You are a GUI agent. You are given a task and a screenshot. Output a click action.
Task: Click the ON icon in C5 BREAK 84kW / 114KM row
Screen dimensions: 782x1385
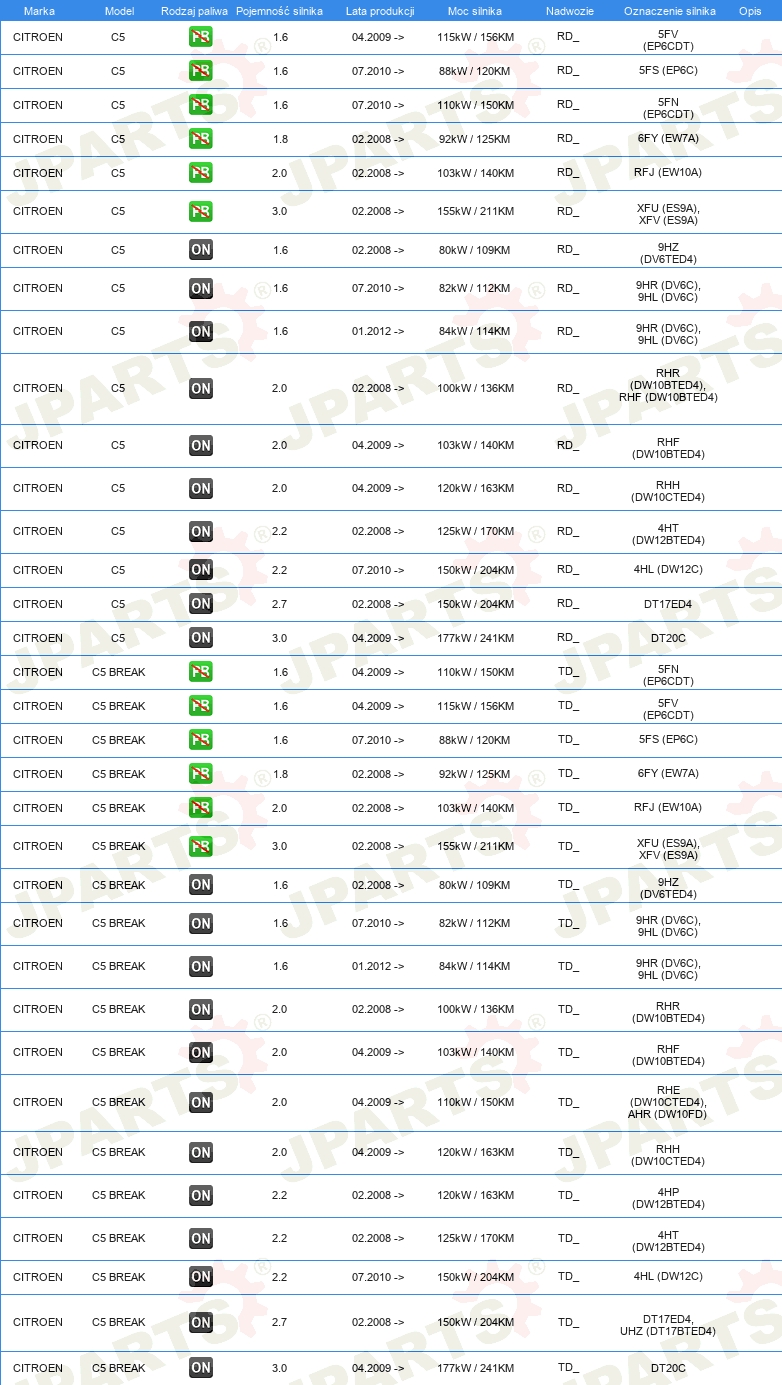point(201,966)
